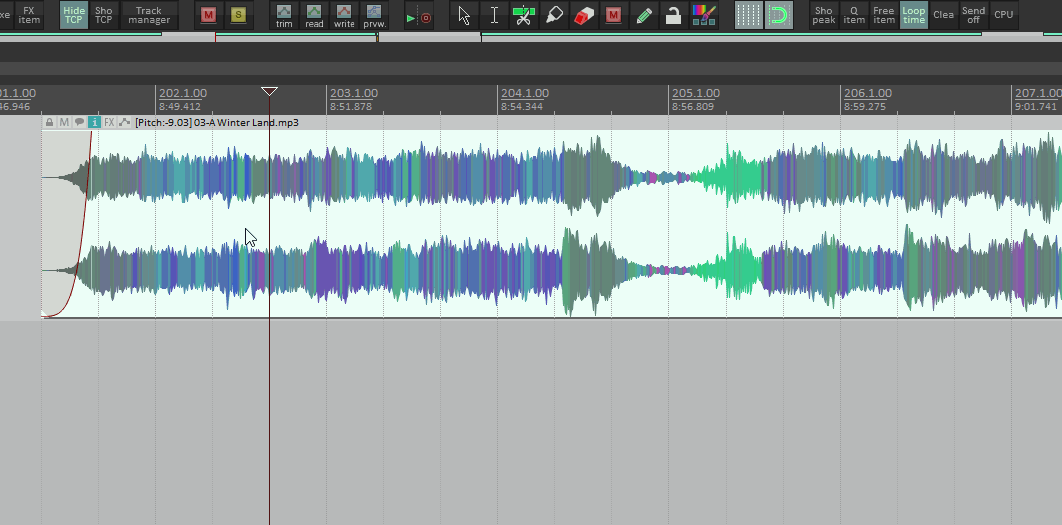Click the item lock icon on A Winter Land
This screenshot has width=1062, height=525.
pyautogui.click(x=49, y=123)
